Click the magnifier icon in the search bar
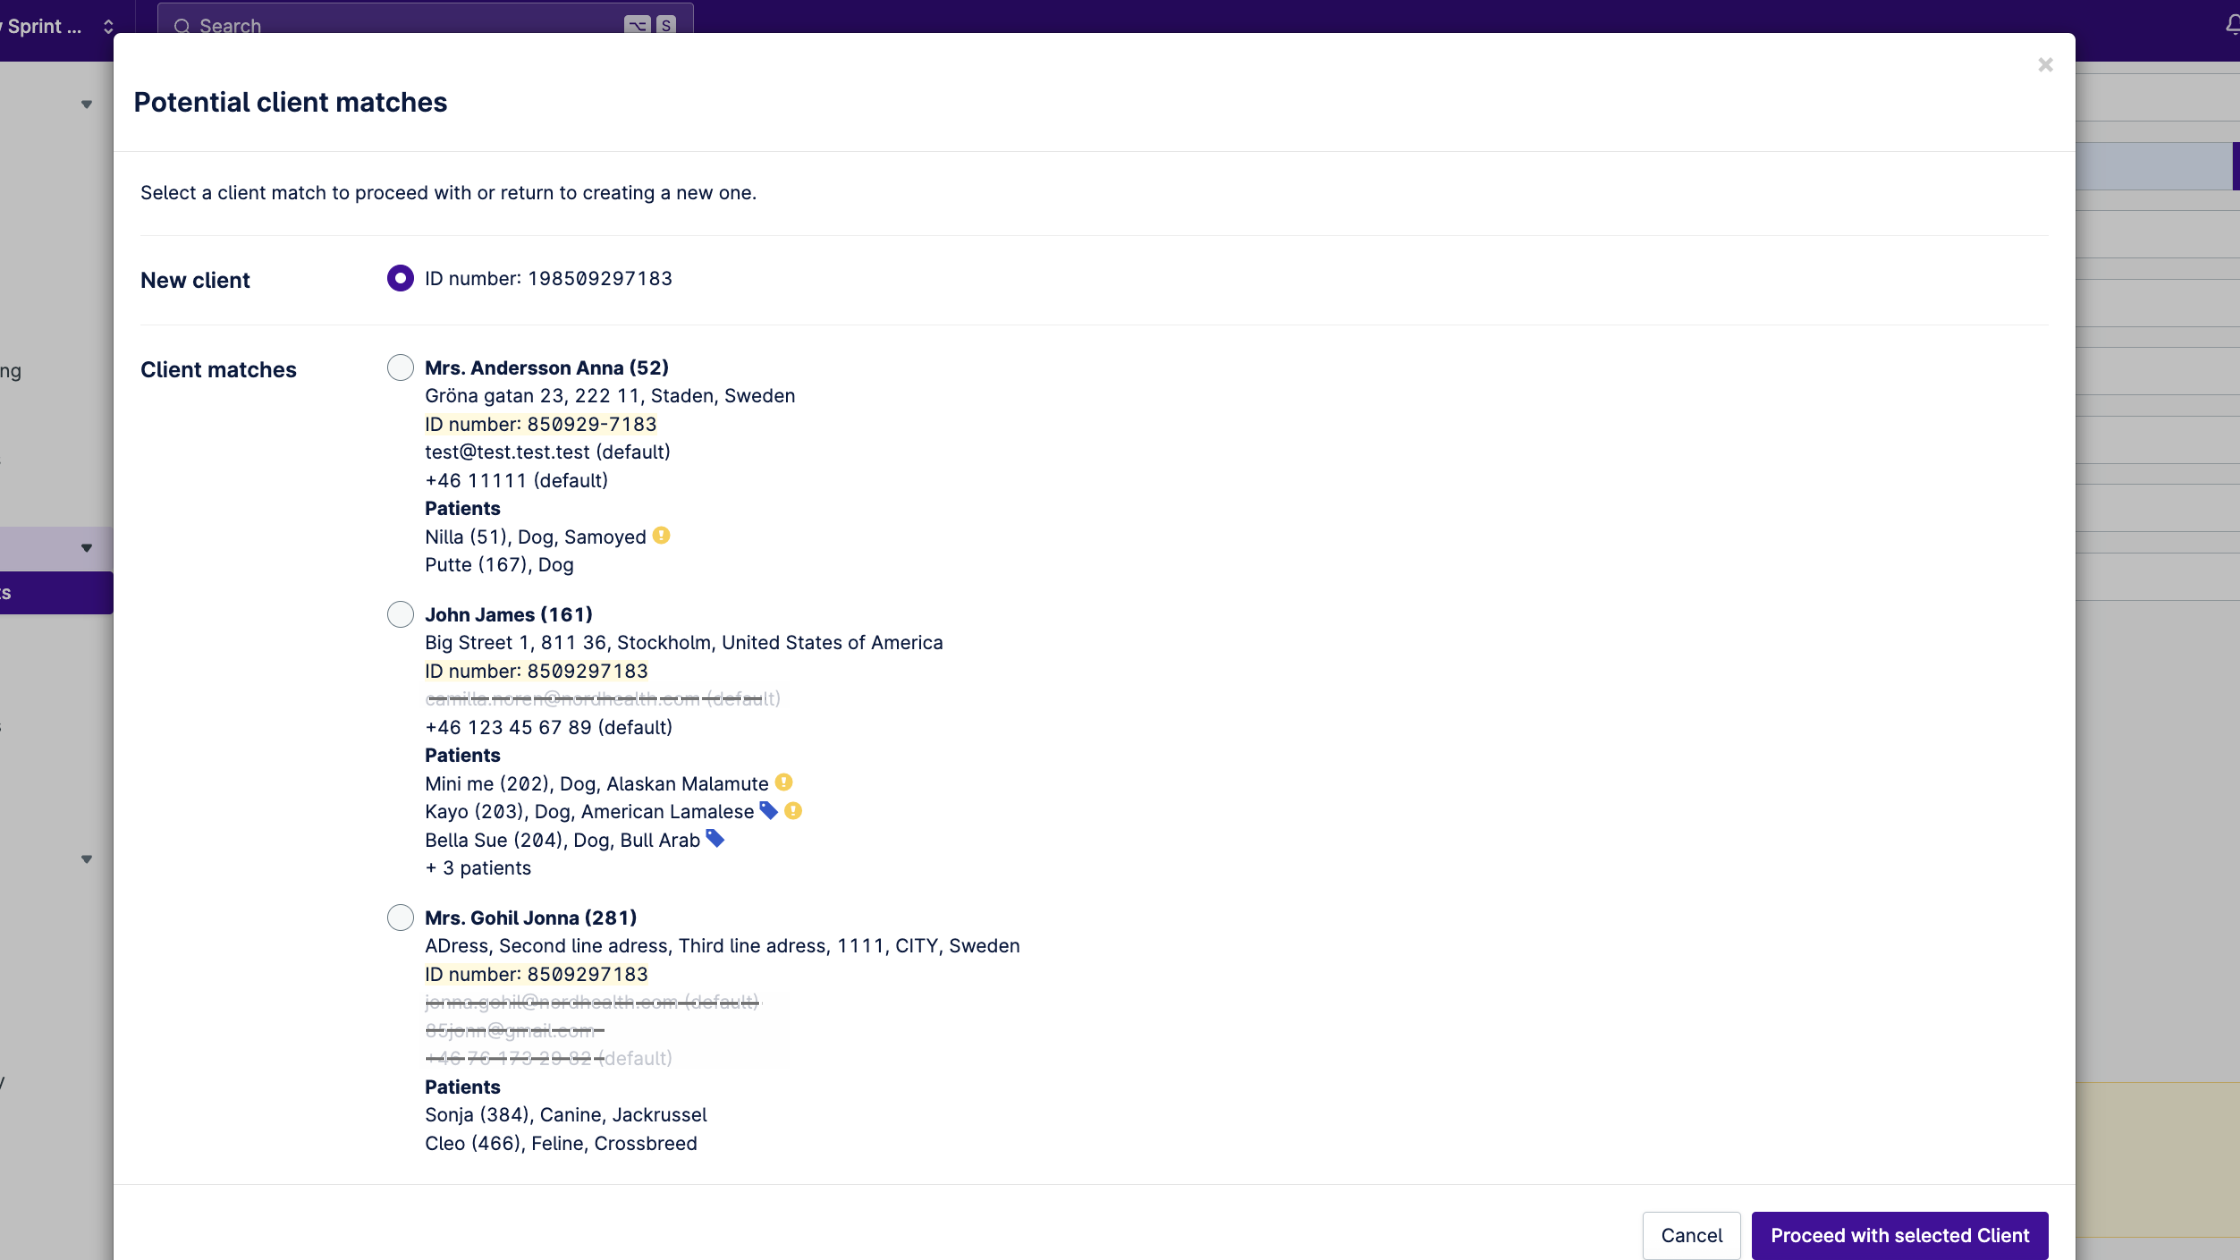 coord(182,26)
